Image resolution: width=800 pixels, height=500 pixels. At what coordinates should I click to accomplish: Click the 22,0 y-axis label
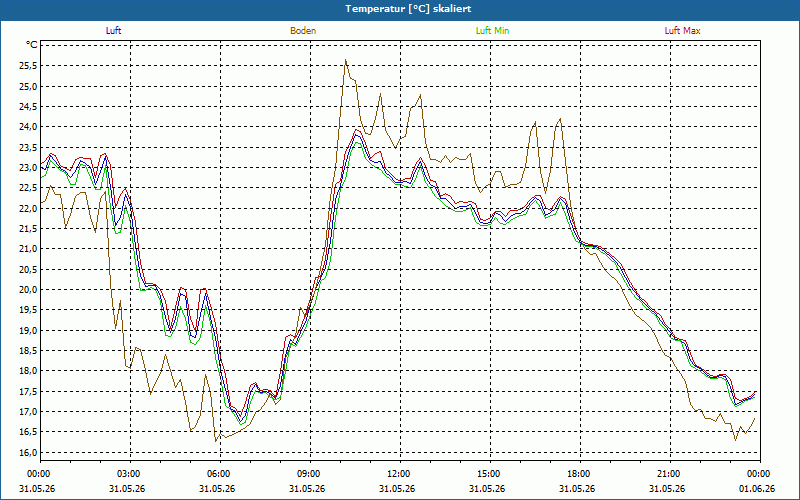[28, 208]
